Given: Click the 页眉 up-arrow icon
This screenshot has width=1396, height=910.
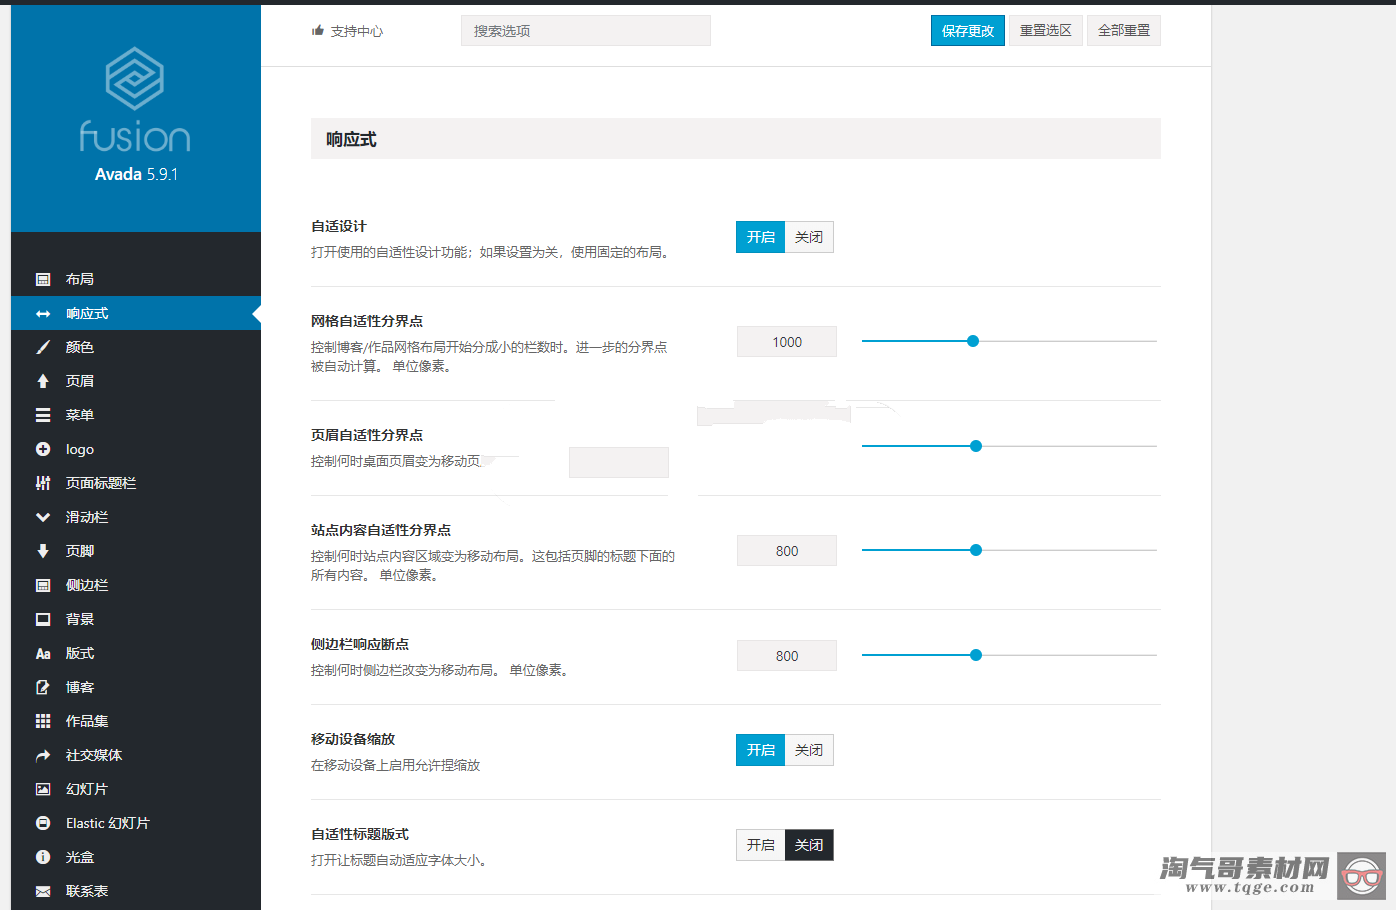Looking at the screenshot, I should pyautogui.click(x=43, y=381).
